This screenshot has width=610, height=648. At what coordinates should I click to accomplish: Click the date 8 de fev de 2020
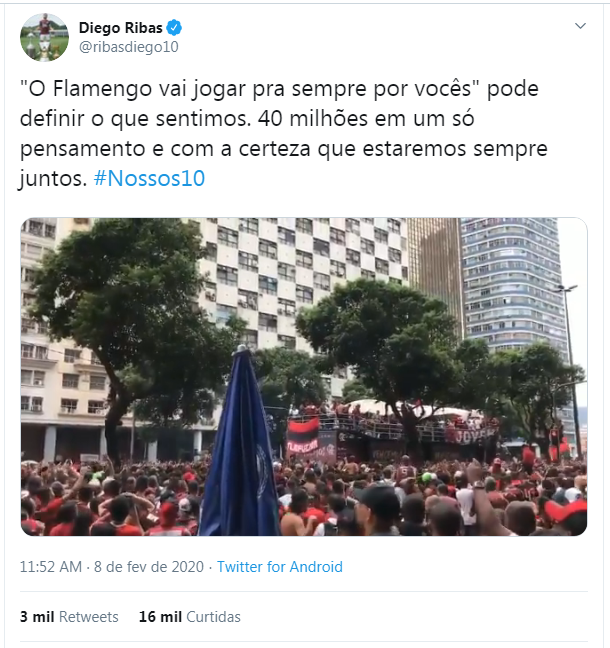coord(149,567)
